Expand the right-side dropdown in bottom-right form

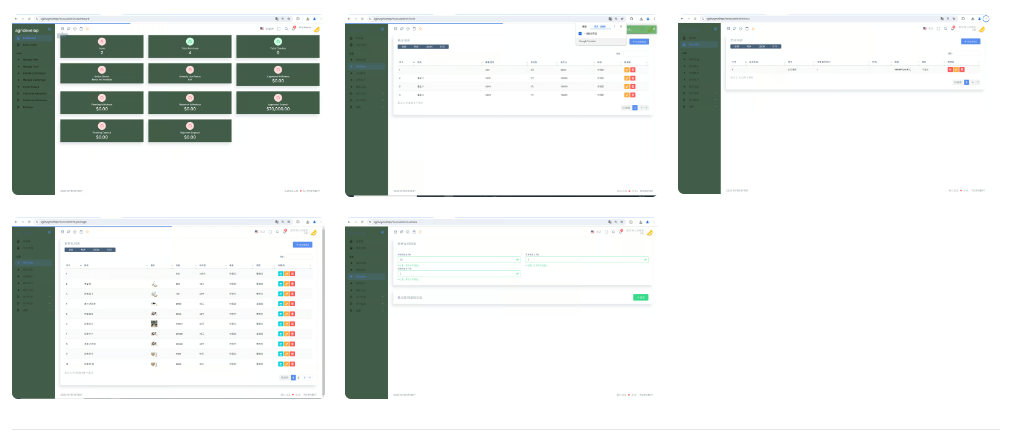[586, 260]
